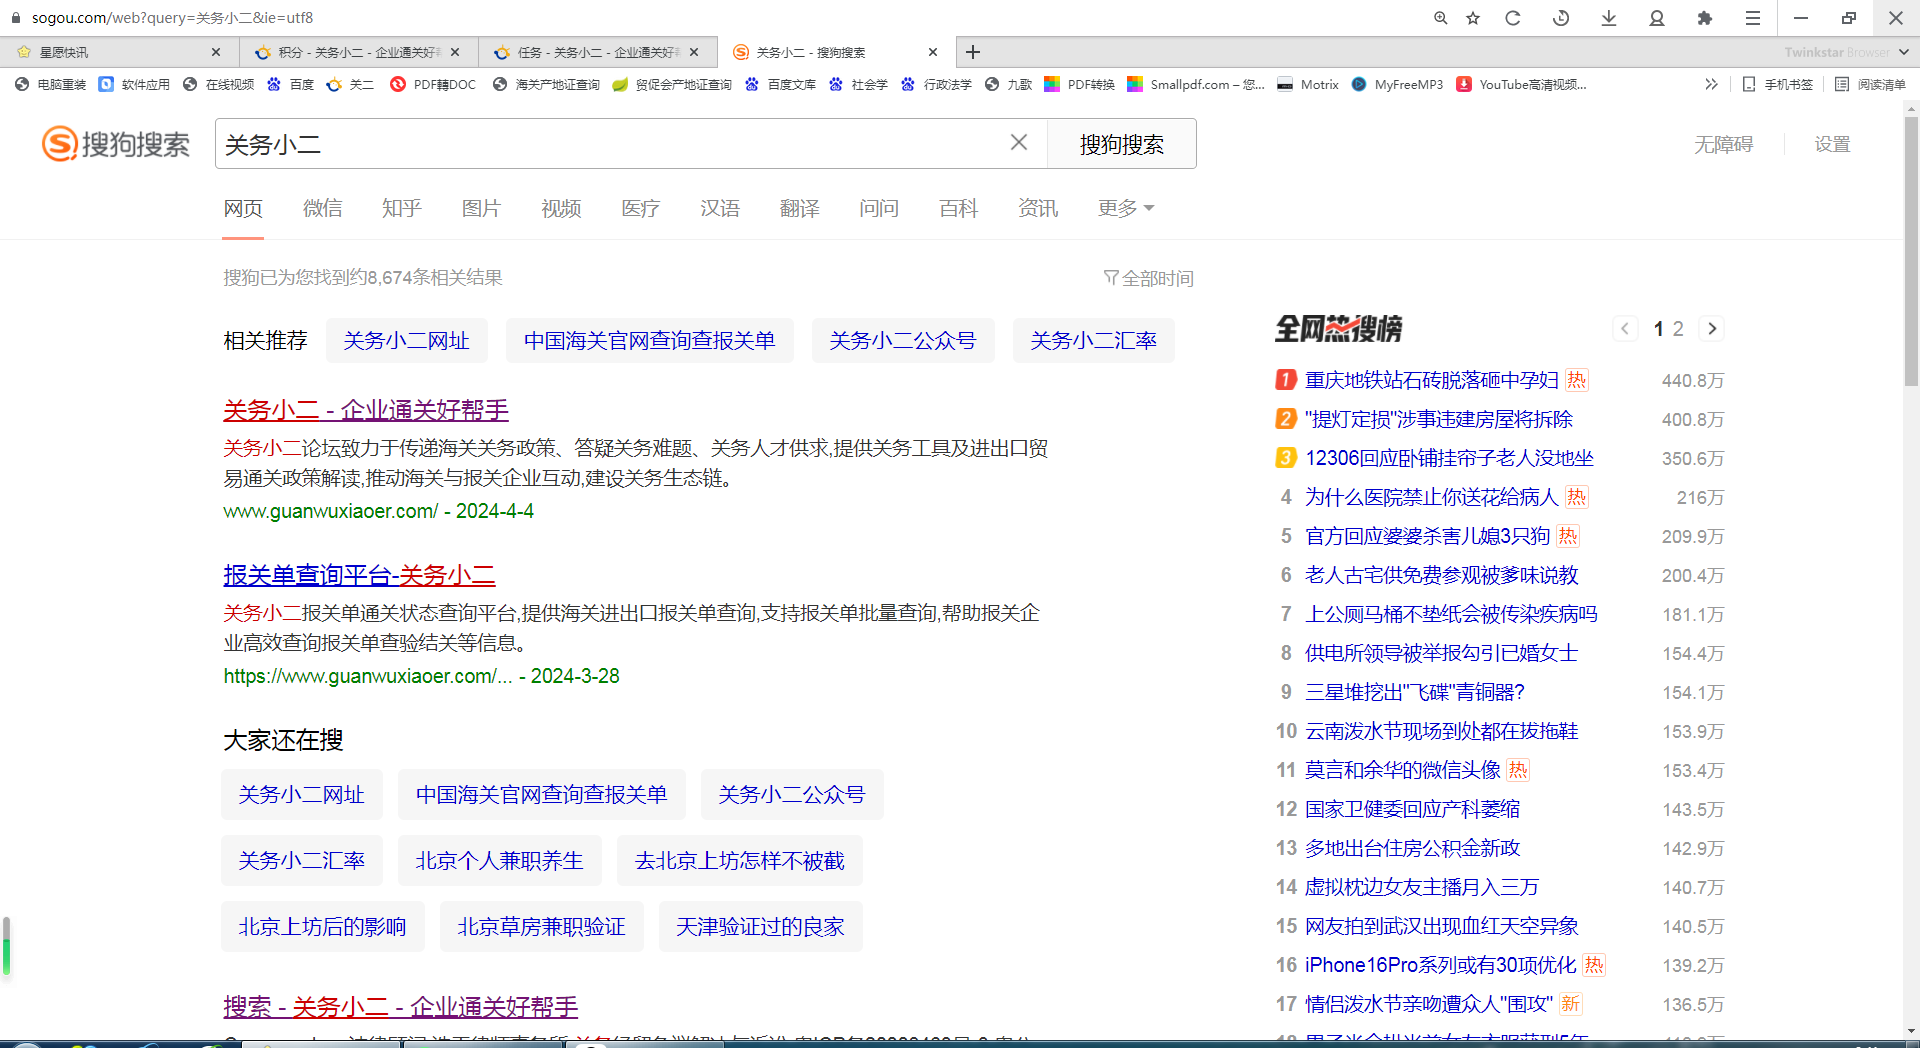This screenshot has height=1048, width=1920.
Task: Select page 2 of hot search list
Action: 1678,329
